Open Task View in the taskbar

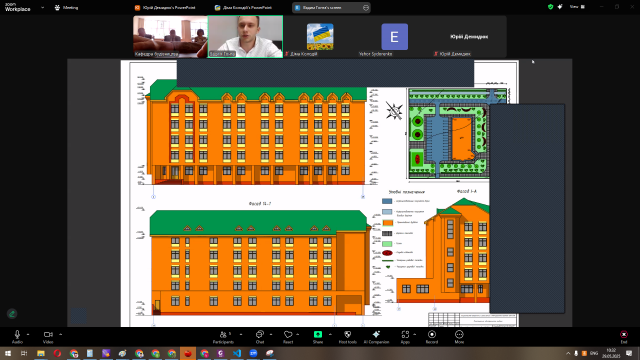(x=24, y=353)
